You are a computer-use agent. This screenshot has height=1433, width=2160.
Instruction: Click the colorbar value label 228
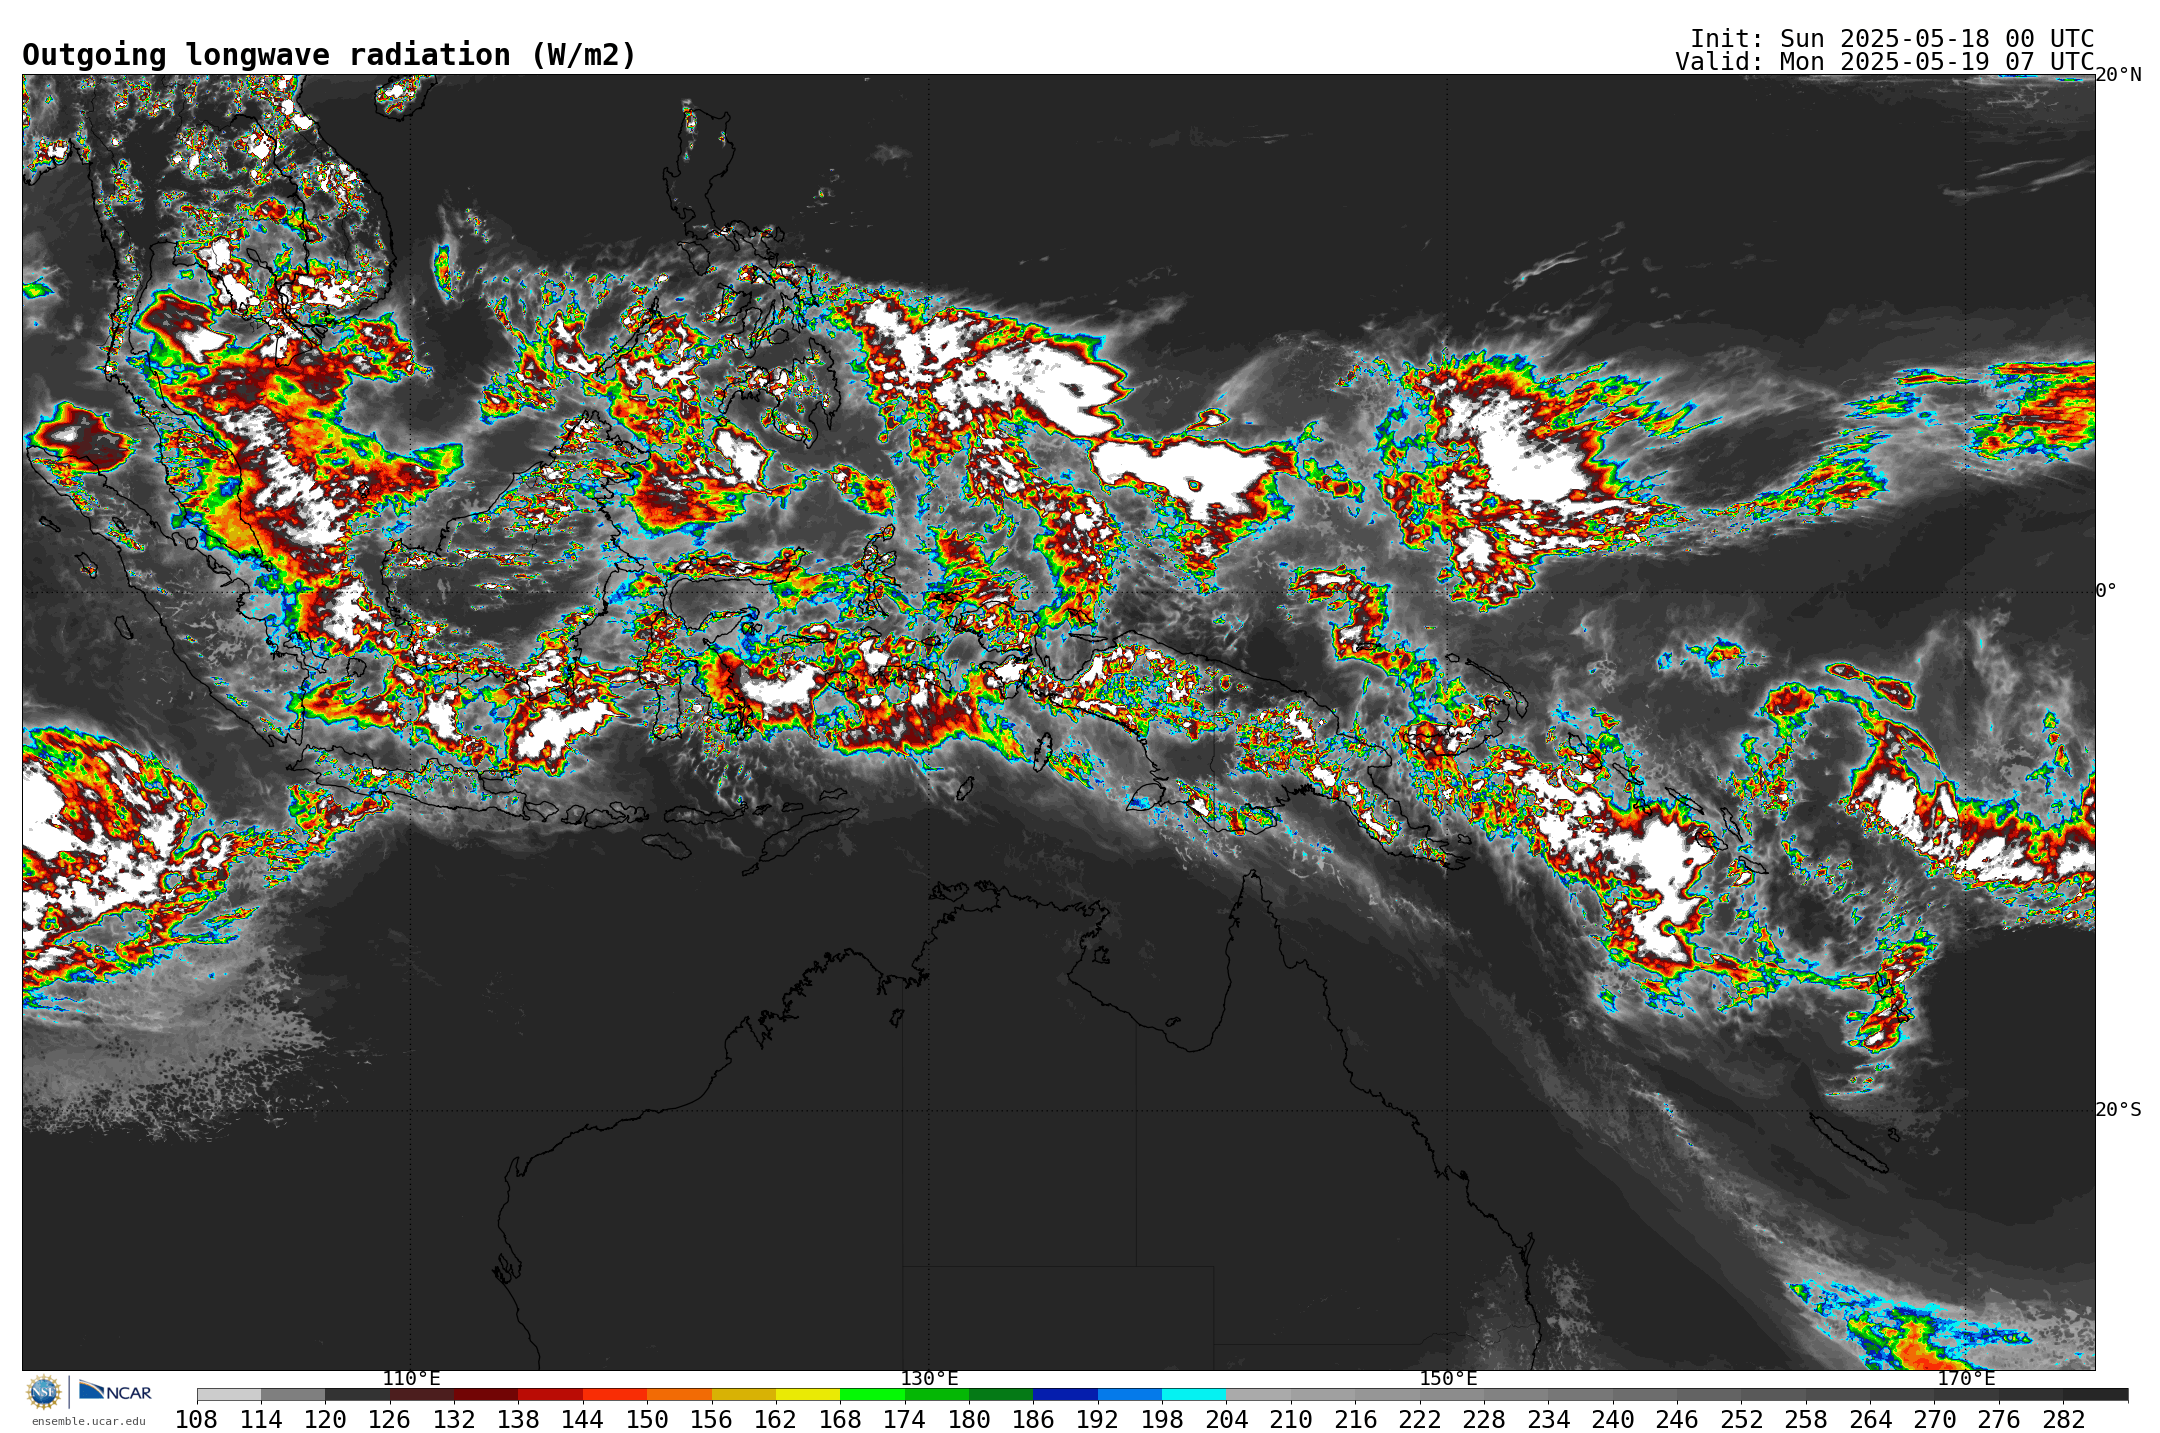[1484, 1419]
